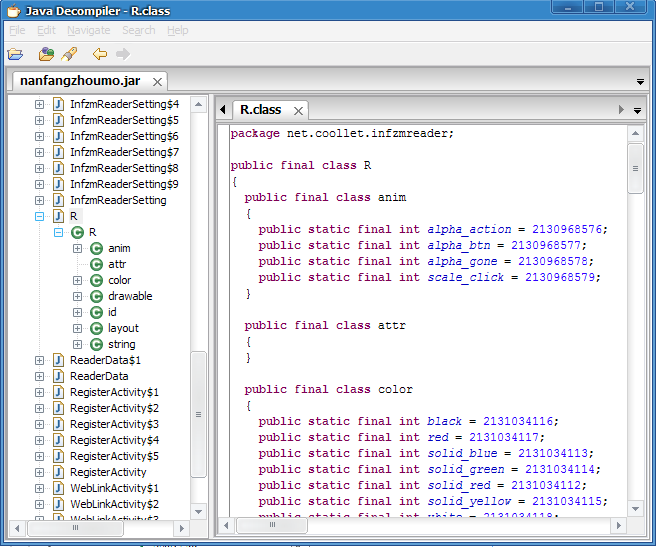This screenshot has height=547, width=656.
Task: Click code editor horizontal scrollbar thumb
Action: click(x=272, y=525)
